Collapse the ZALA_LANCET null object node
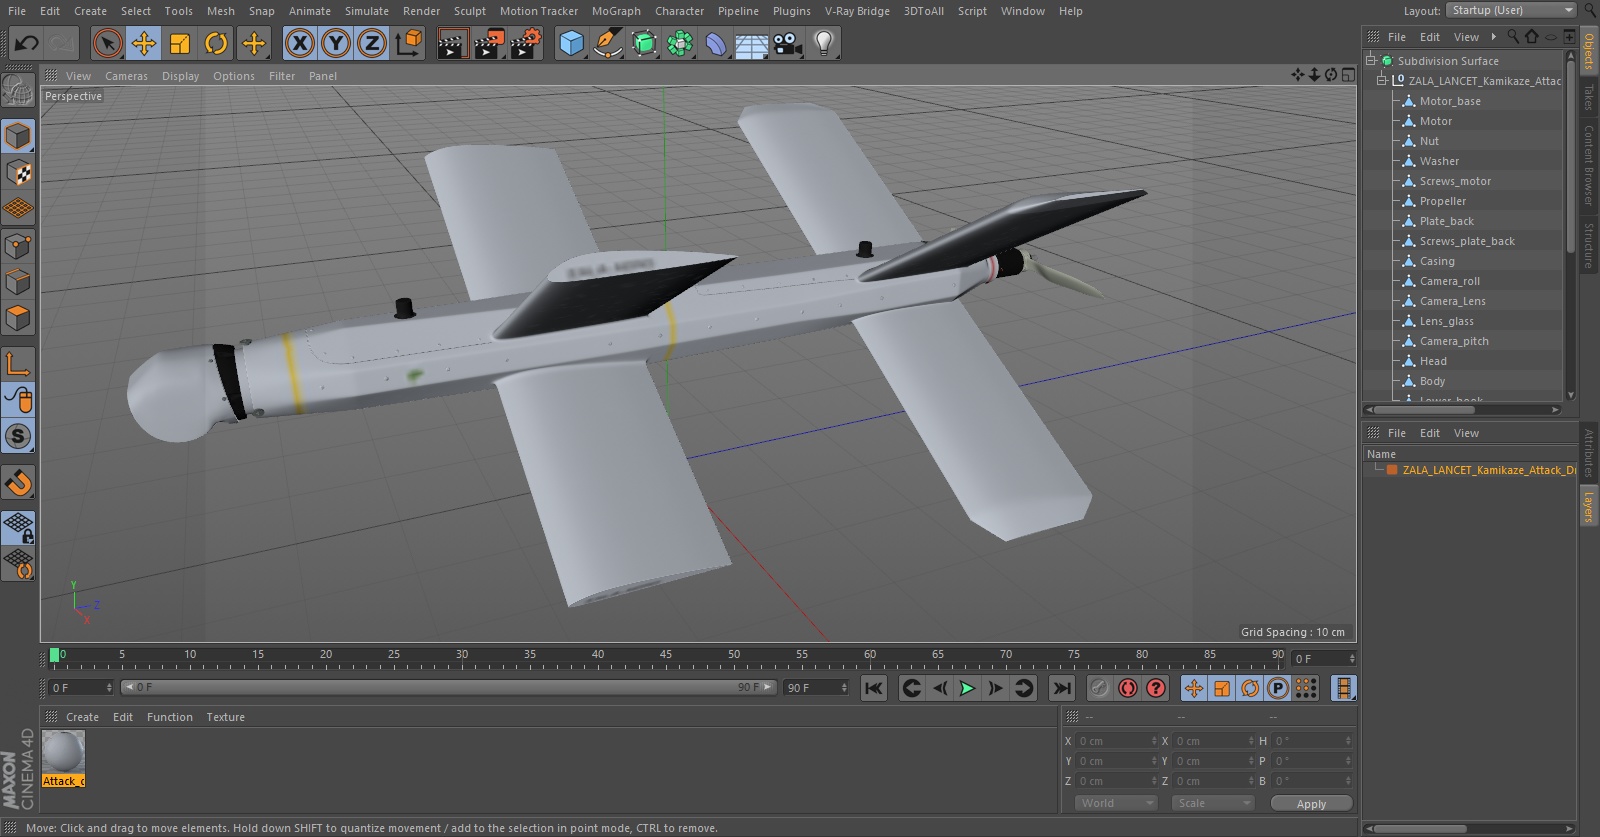 click(x=1383, y=80)
